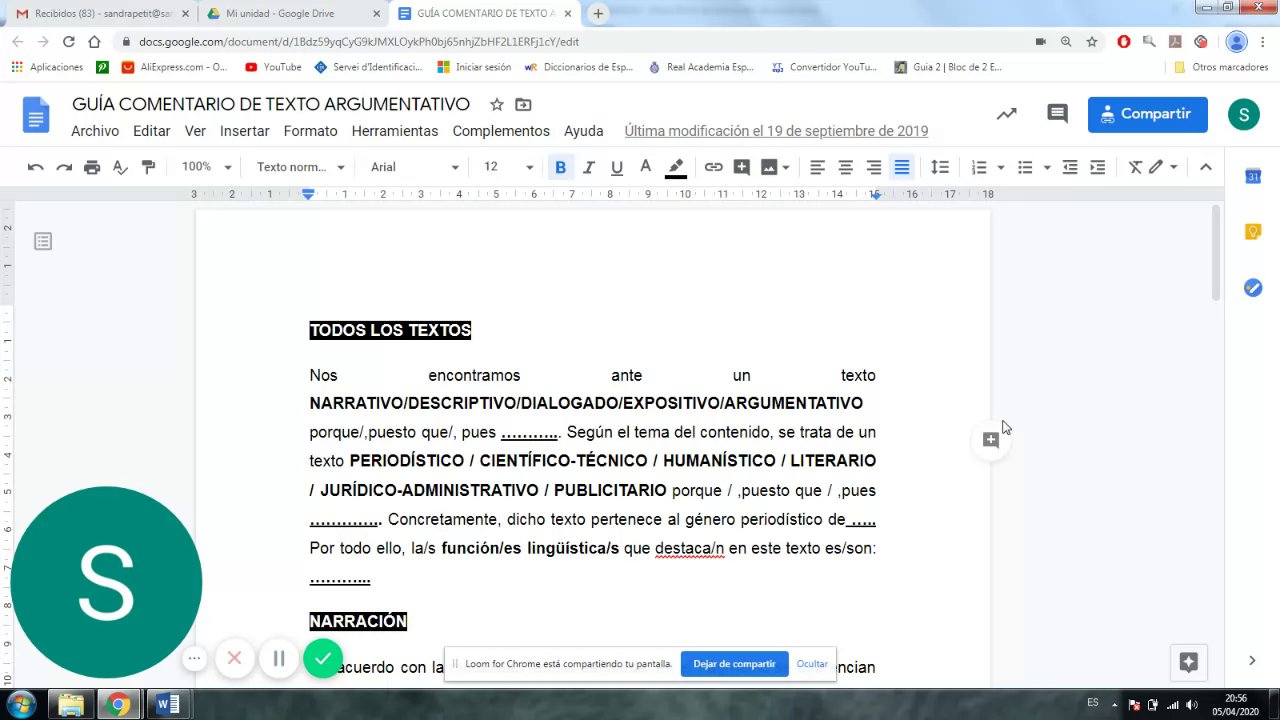
Task: Decrease the paragraph indent
Action: (x=1070, y=167)
